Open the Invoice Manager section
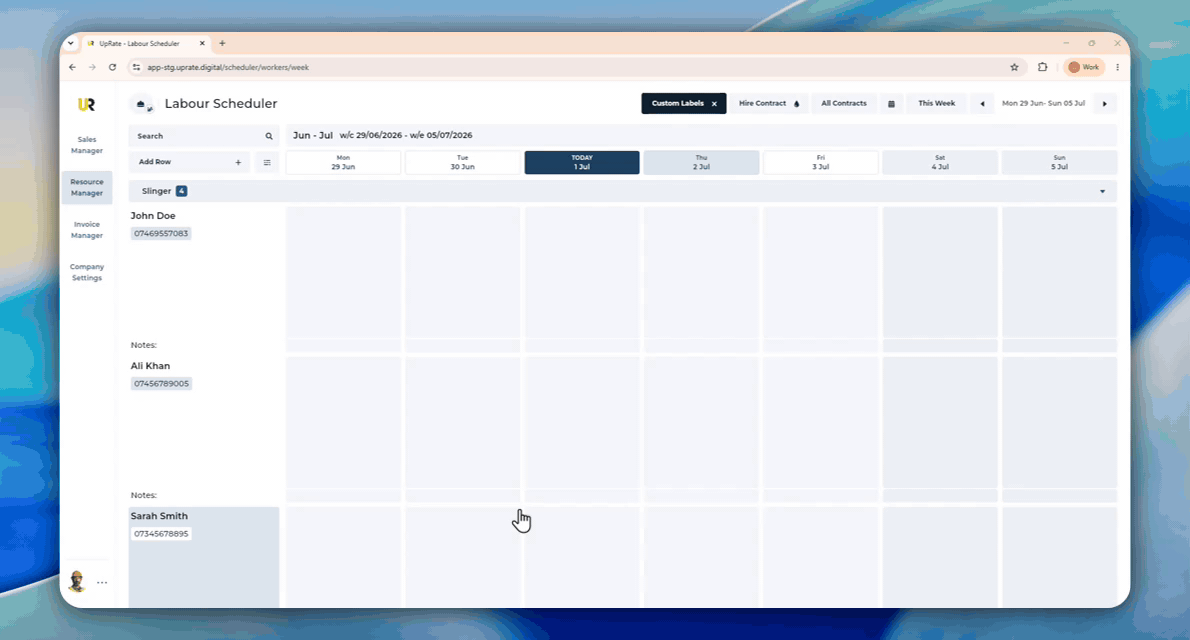The height and width of the screenshot is (640, 1190). 87,230
